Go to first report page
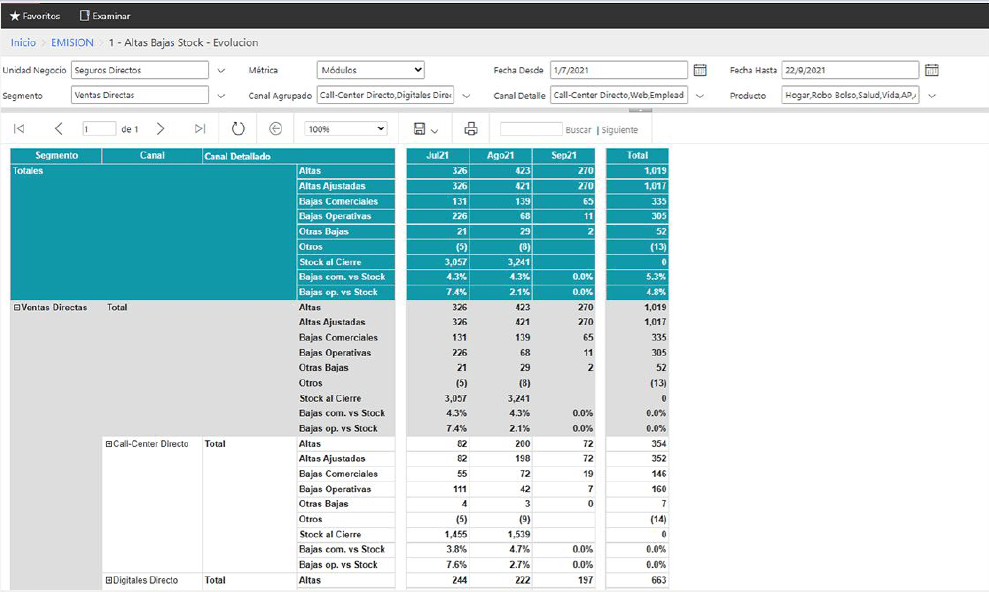 pyautogui.click(x=19, y=129)
